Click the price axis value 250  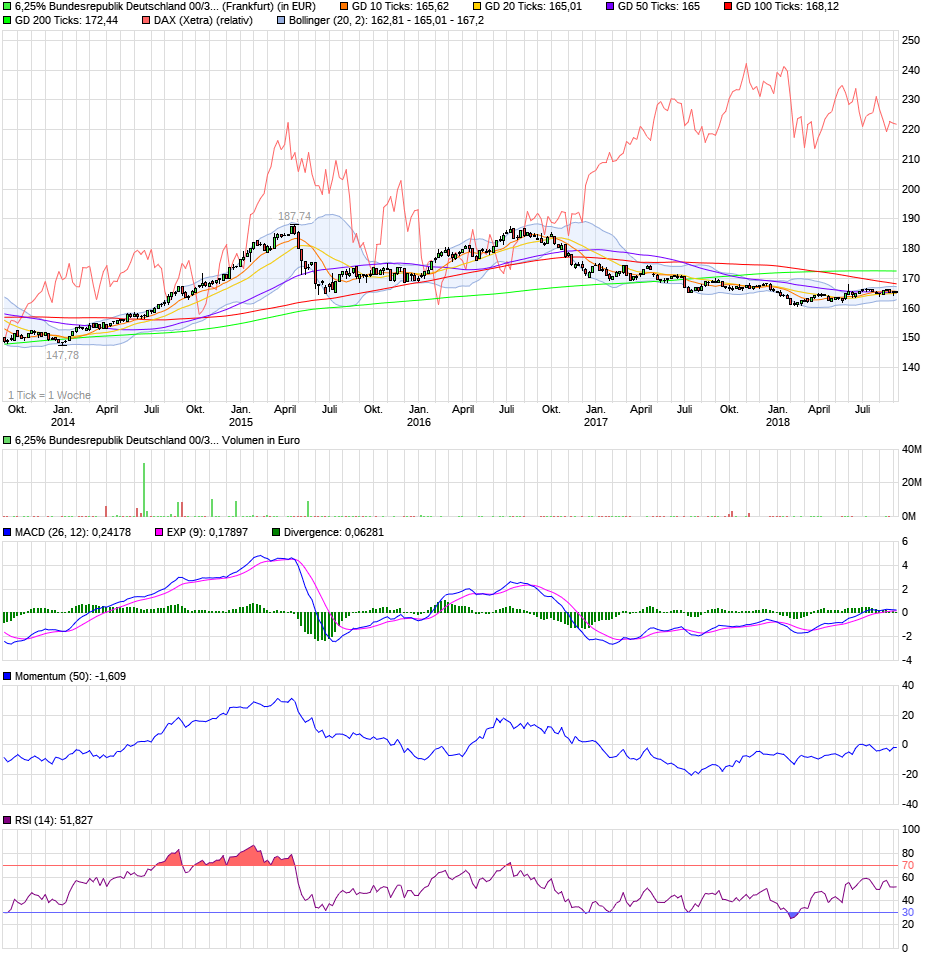(x=911, y=40)
